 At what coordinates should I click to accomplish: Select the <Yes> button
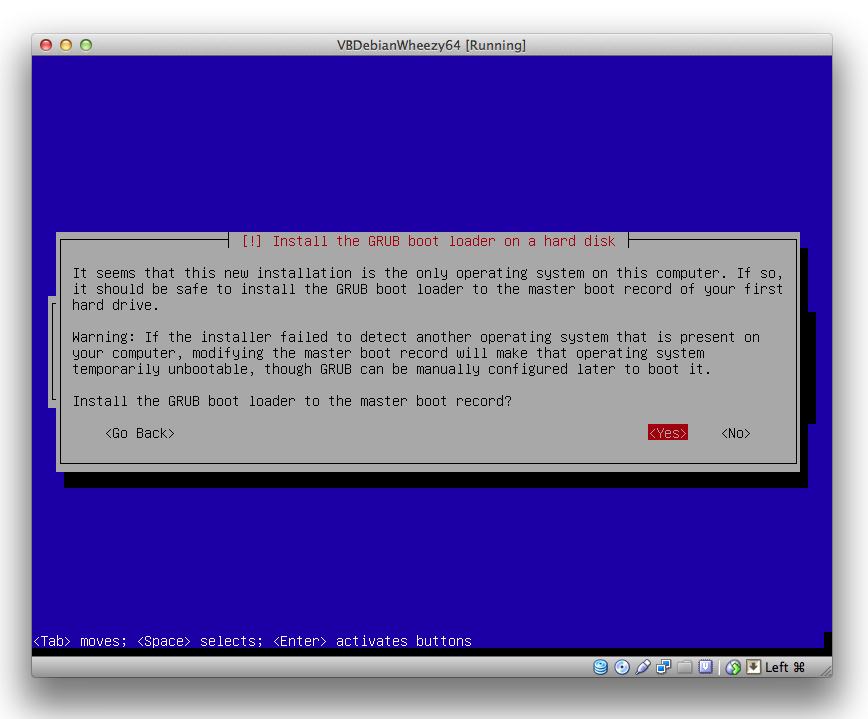click(667, 433)
